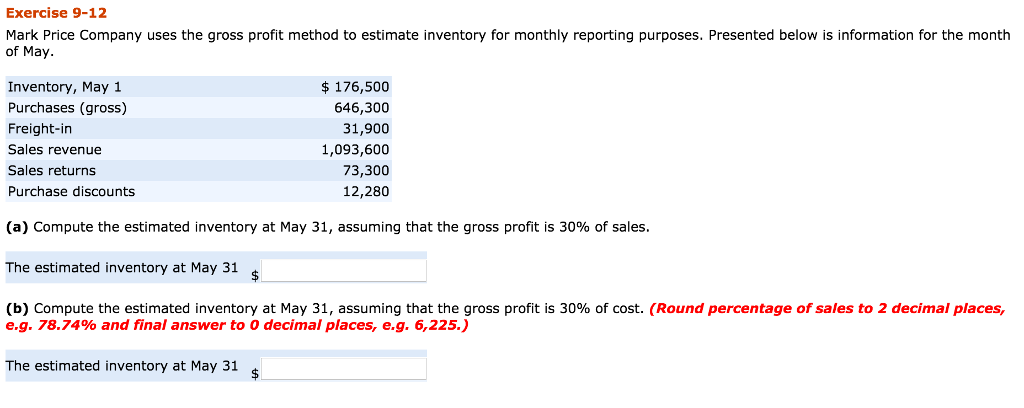The image size is (1024, 408).
Task: Click the (a) question text about 30% of sales
Action: pos(328,227)
